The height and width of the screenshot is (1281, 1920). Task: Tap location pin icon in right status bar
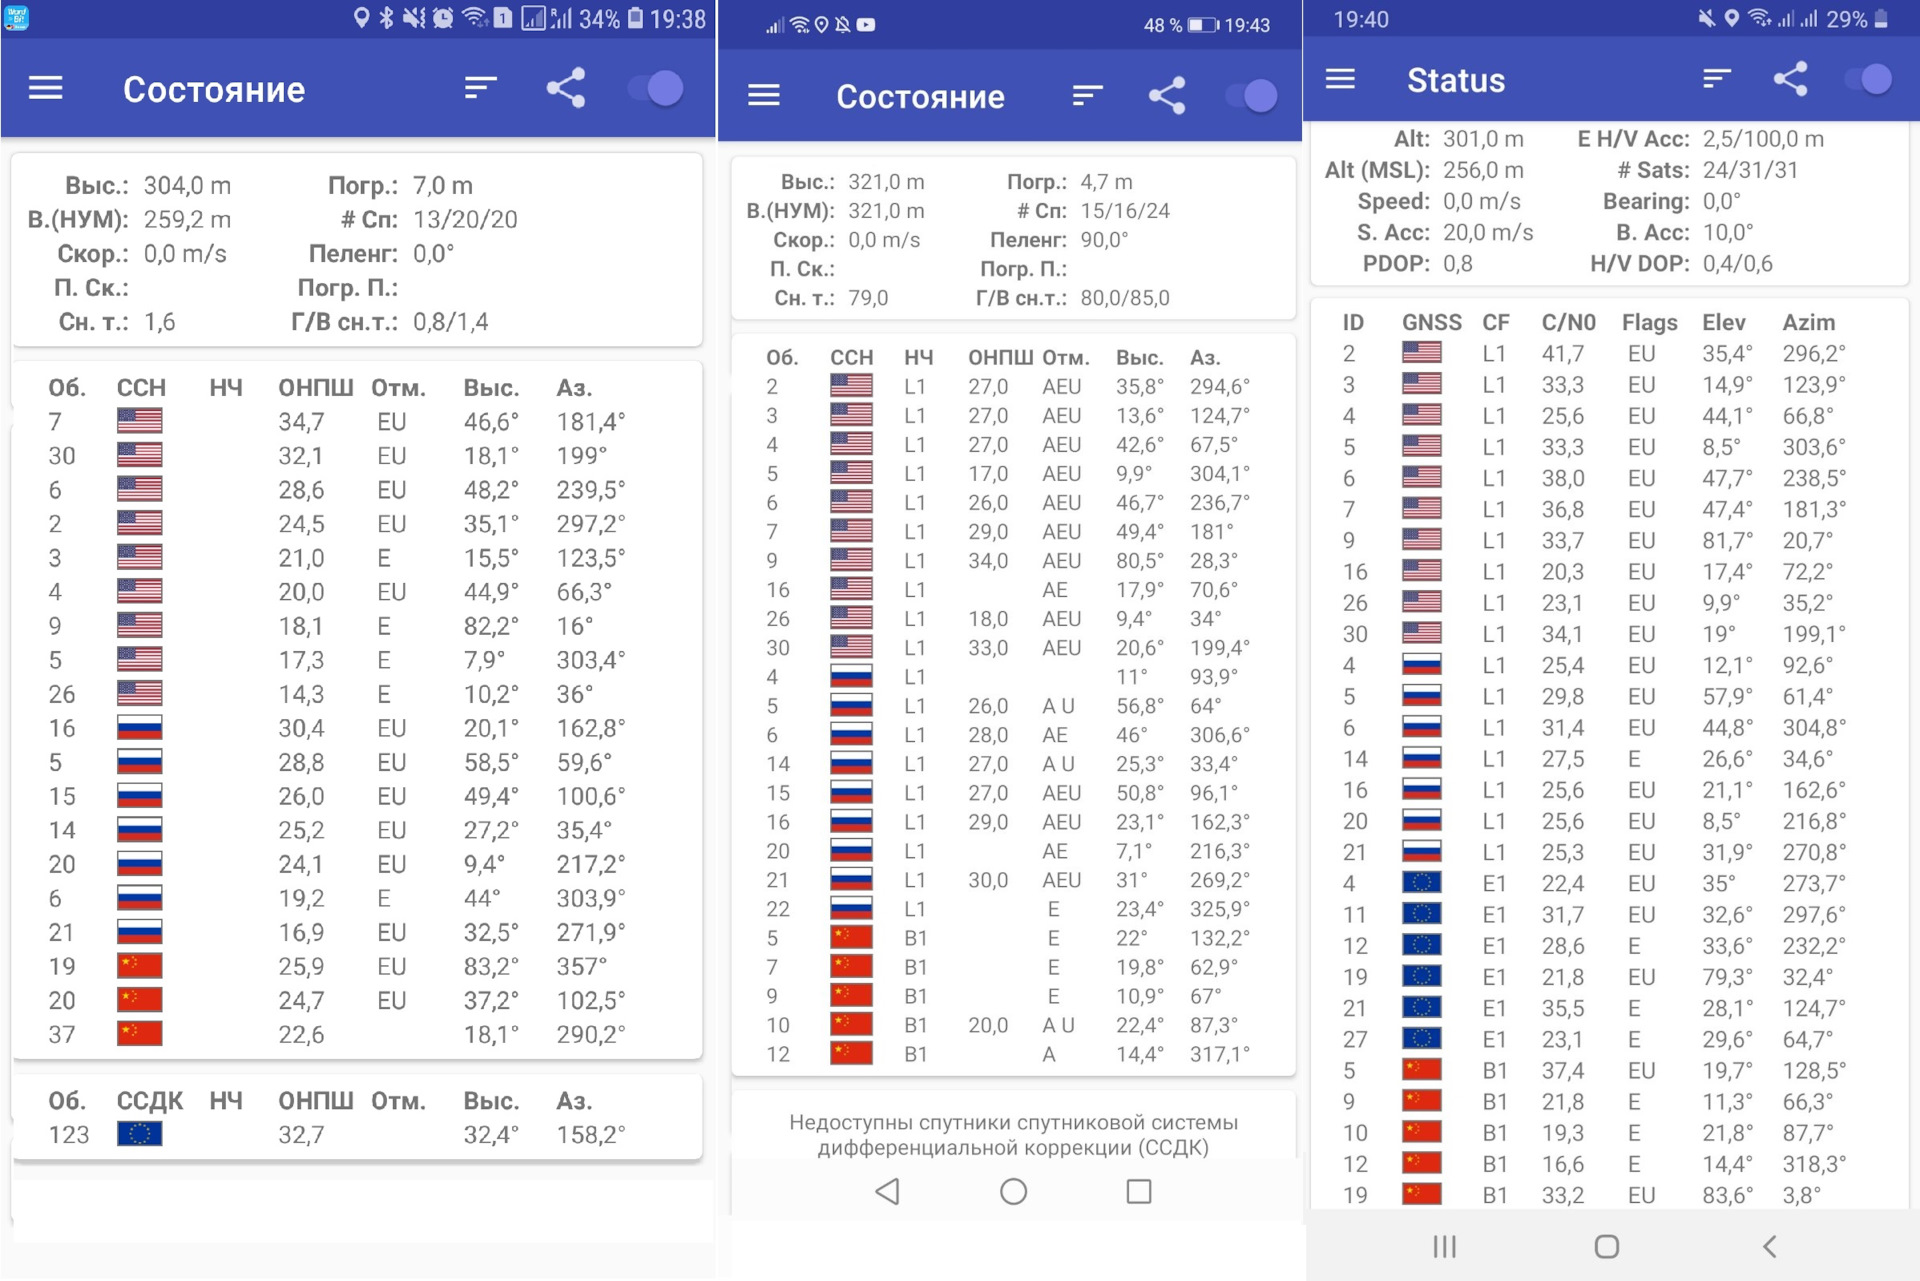coord(1731,18)
